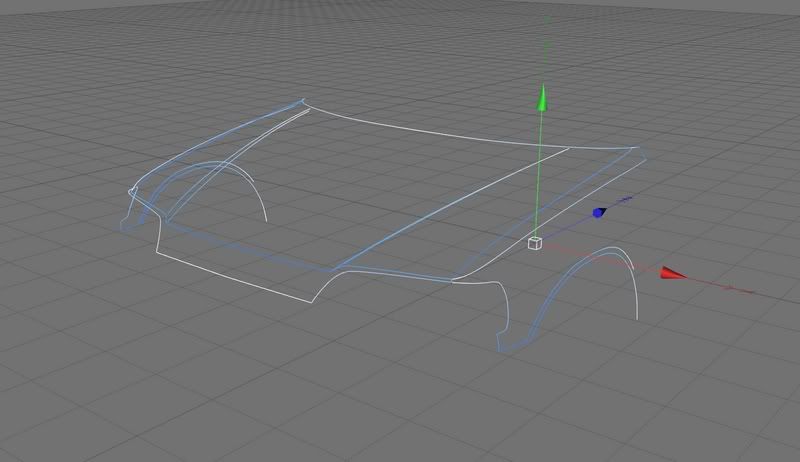The width and height of the screenshot is (800, 462).
Task: Select the rear left wheel arch spline
Action: 204,191
